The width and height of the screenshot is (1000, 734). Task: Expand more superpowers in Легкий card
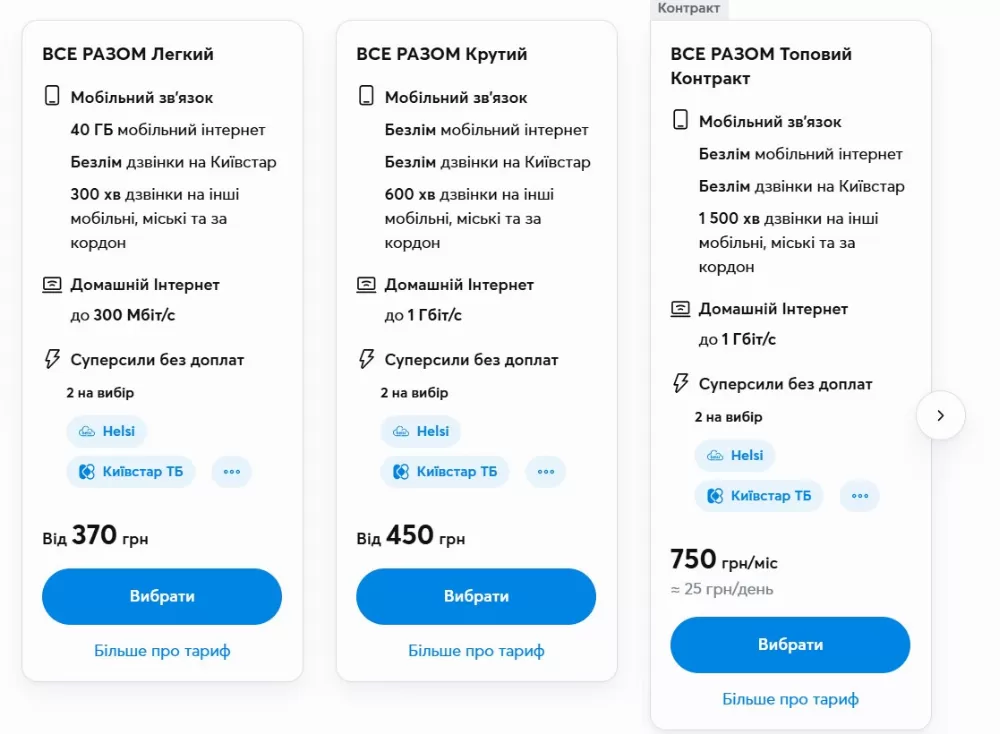232,471
